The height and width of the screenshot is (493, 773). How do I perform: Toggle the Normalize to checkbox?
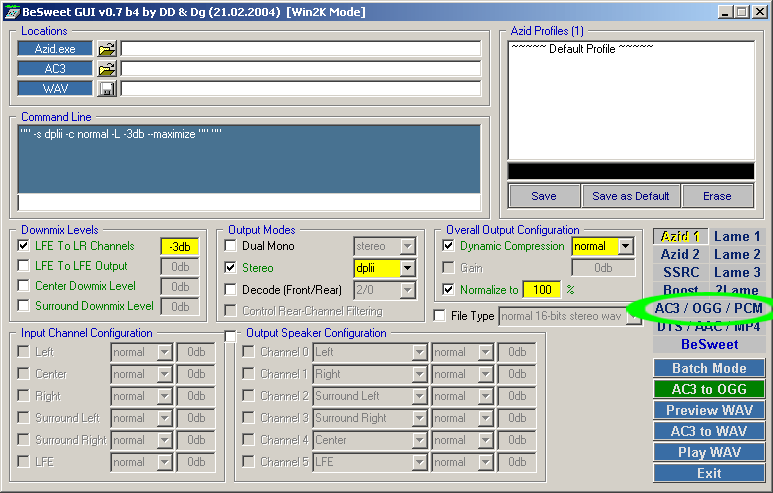click(x=448, y=289)
